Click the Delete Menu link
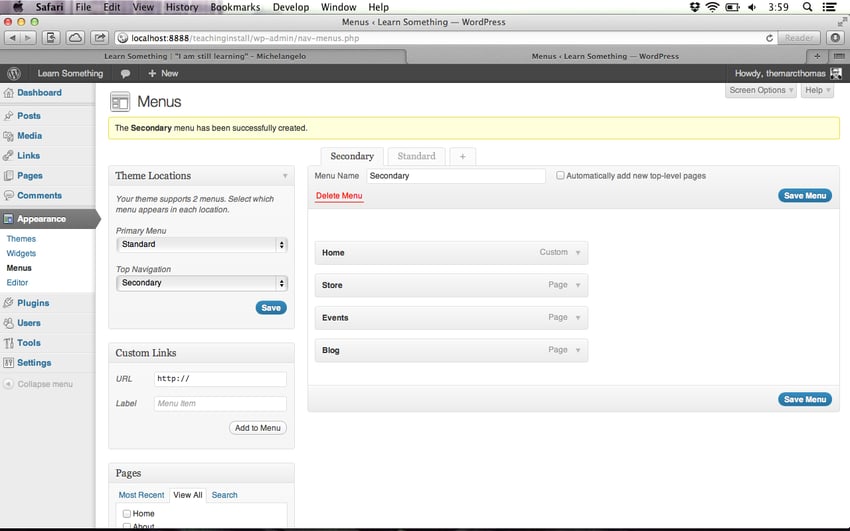Image resolution: width=850 pixels, height=531 pixels. [x=339, y=196]
